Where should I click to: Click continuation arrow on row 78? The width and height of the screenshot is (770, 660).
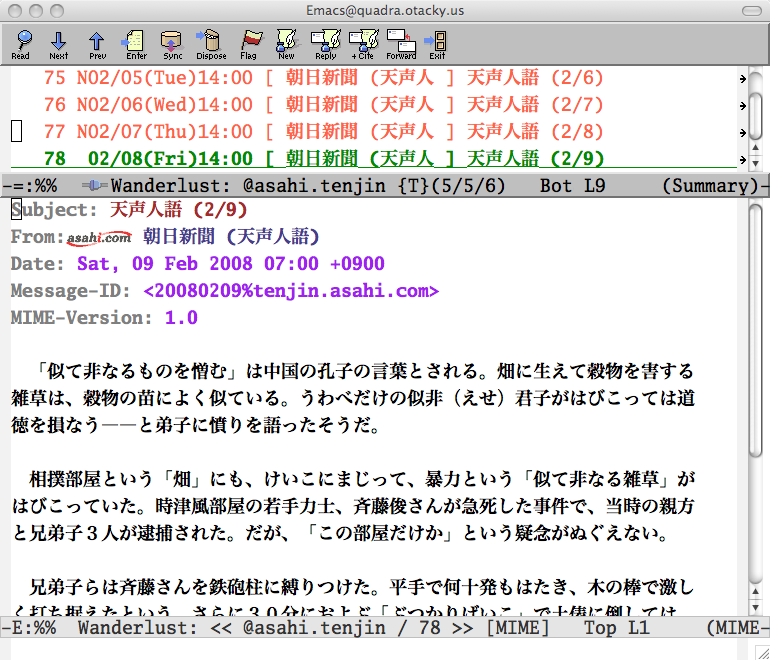[x=742, y=160]
